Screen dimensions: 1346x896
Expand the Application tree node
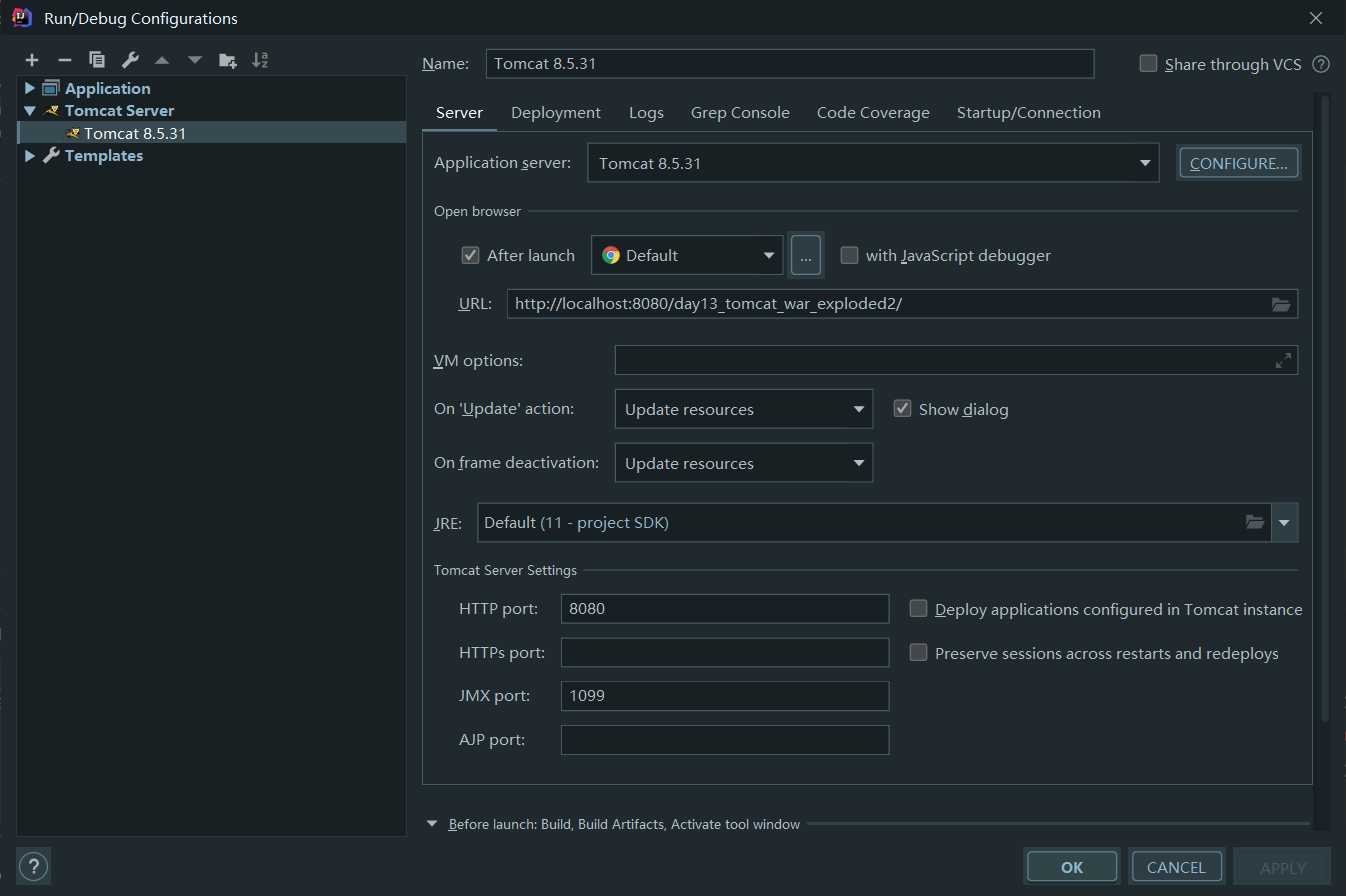point(30,88)
